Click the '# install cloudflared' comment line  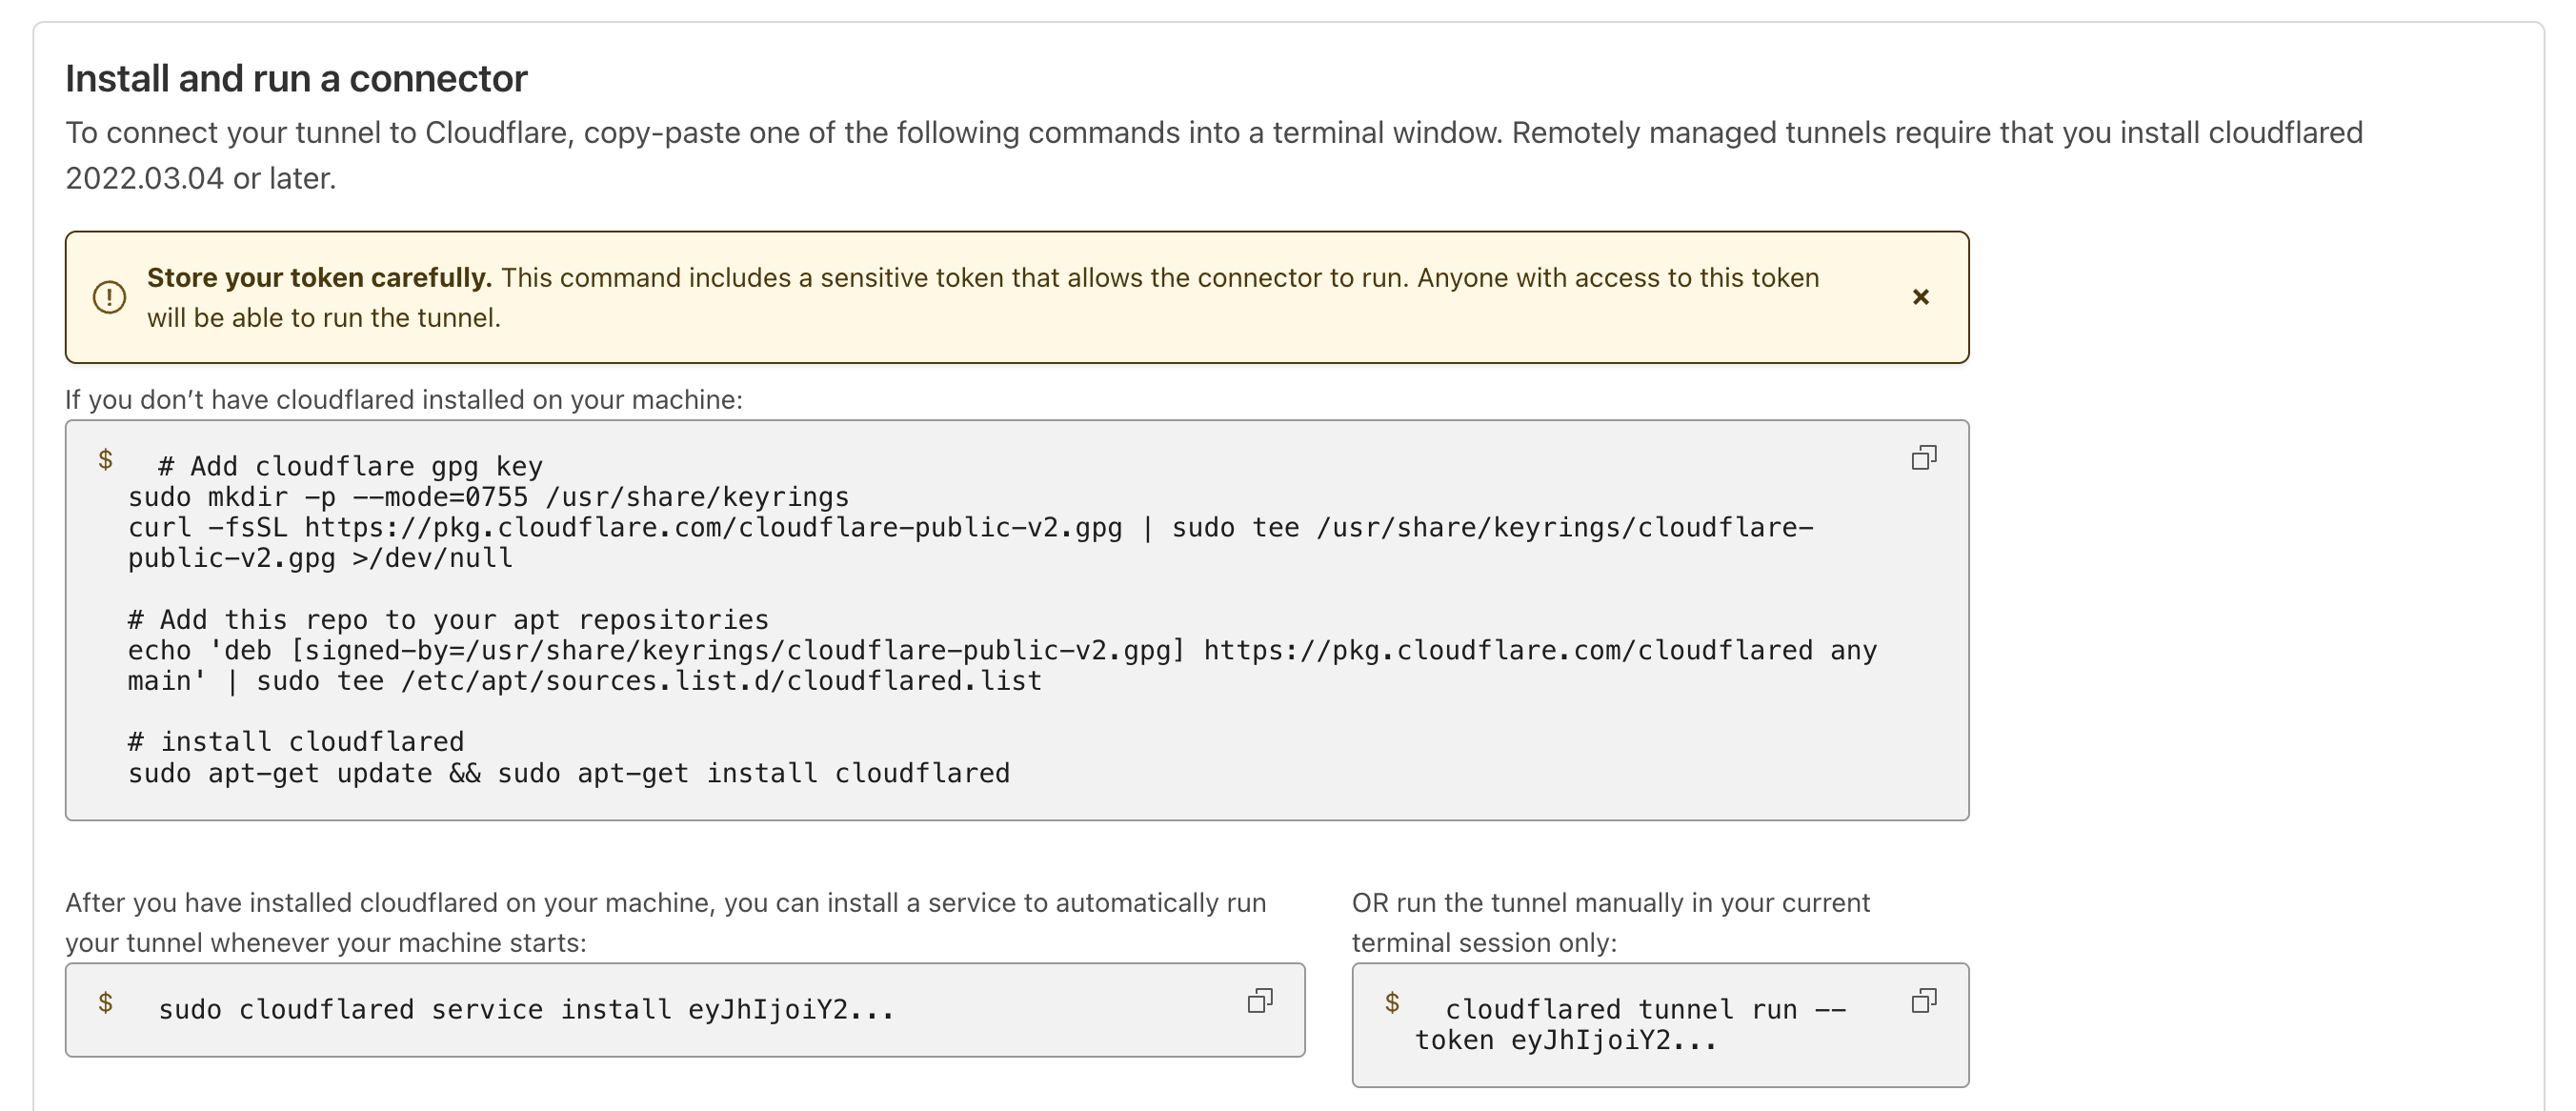click(x=296, y=742)
